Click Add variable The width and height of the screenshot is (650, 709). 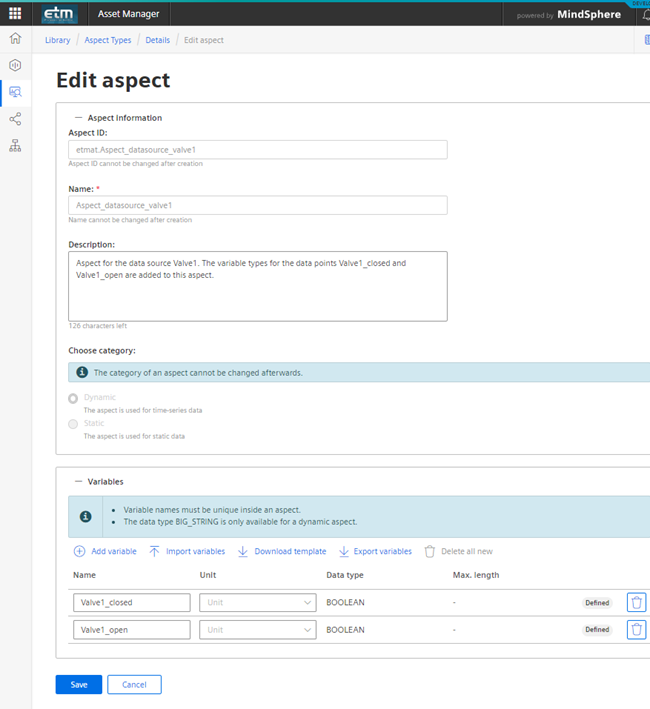(x=105, y=551)
